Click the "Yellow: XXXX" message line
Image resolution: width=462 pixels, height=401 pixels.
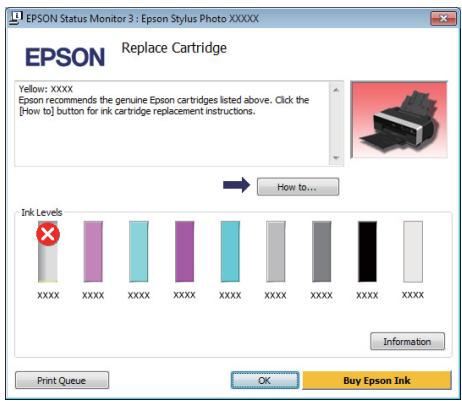(x=46, y=89)
